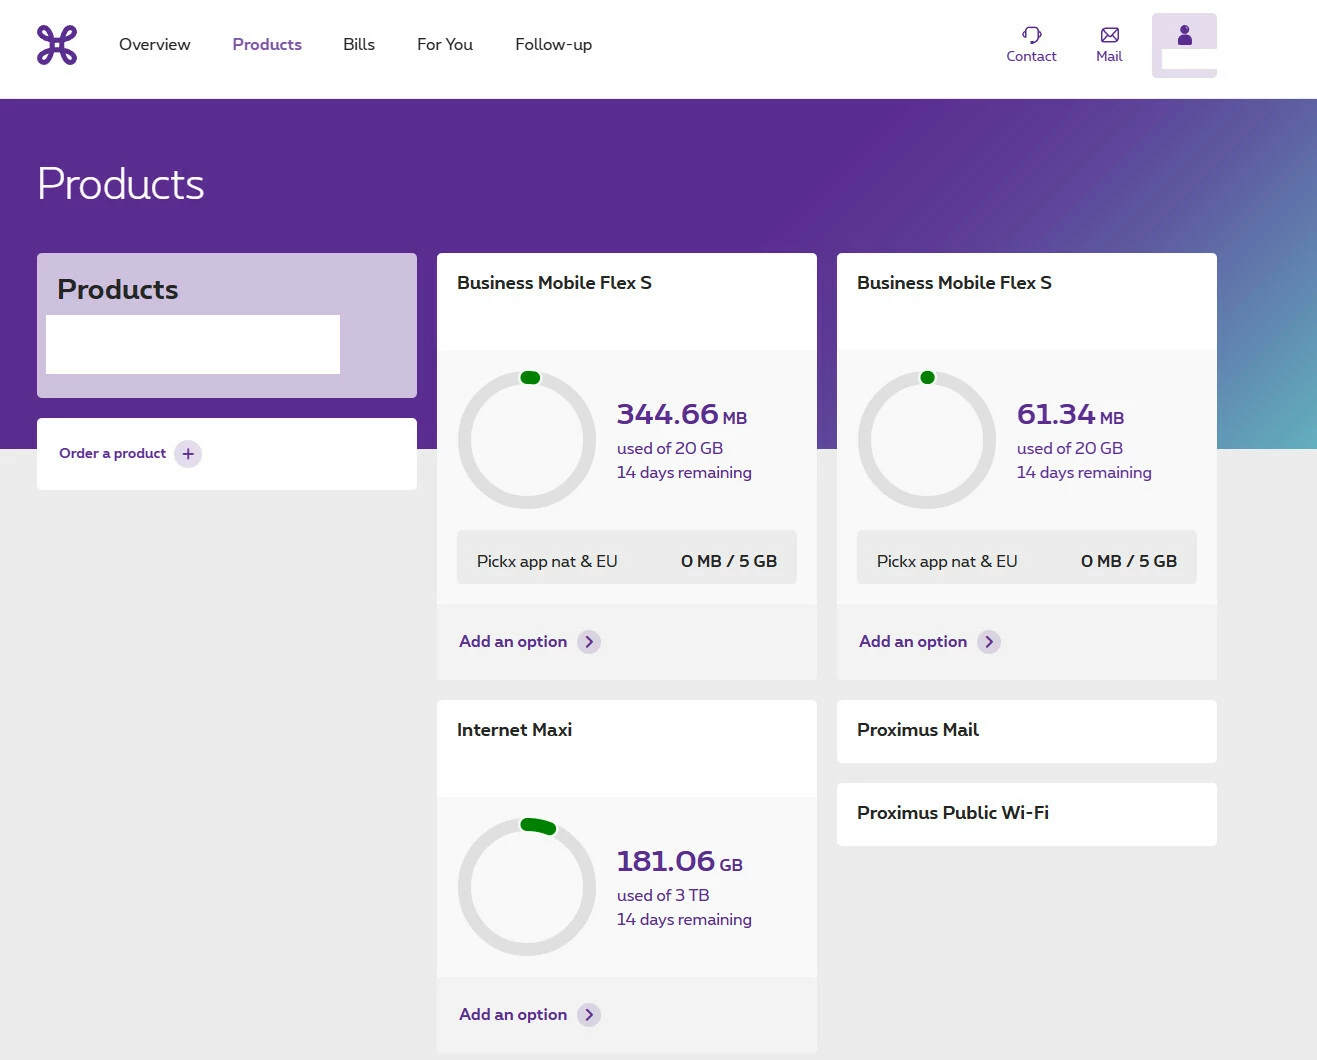Open Contact via the headset icon
This screenshot has height=1060, width=1317.
1031,35
